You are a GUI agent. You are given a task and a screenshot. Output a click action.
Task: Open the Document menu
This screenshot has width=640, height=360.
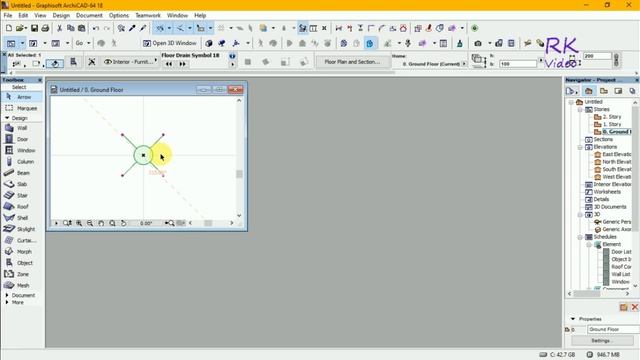point(89,16)
